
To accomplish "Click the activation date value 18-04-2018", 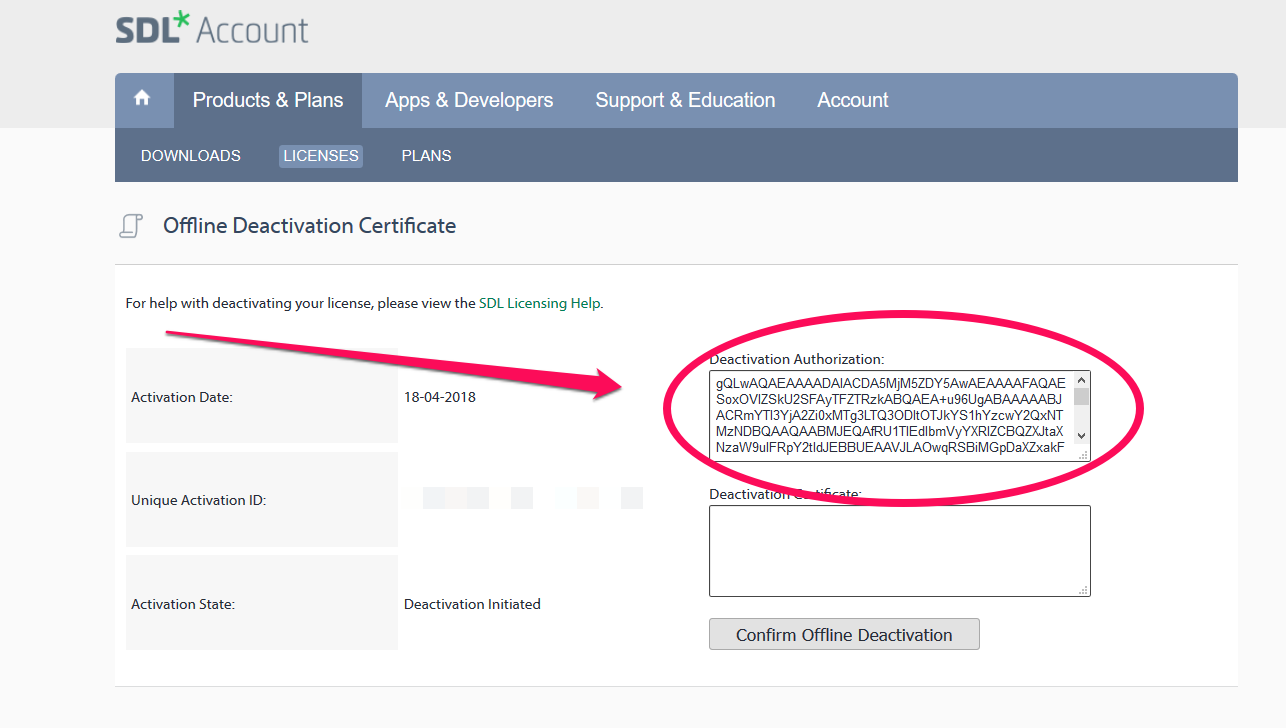I will click(440, 397).
